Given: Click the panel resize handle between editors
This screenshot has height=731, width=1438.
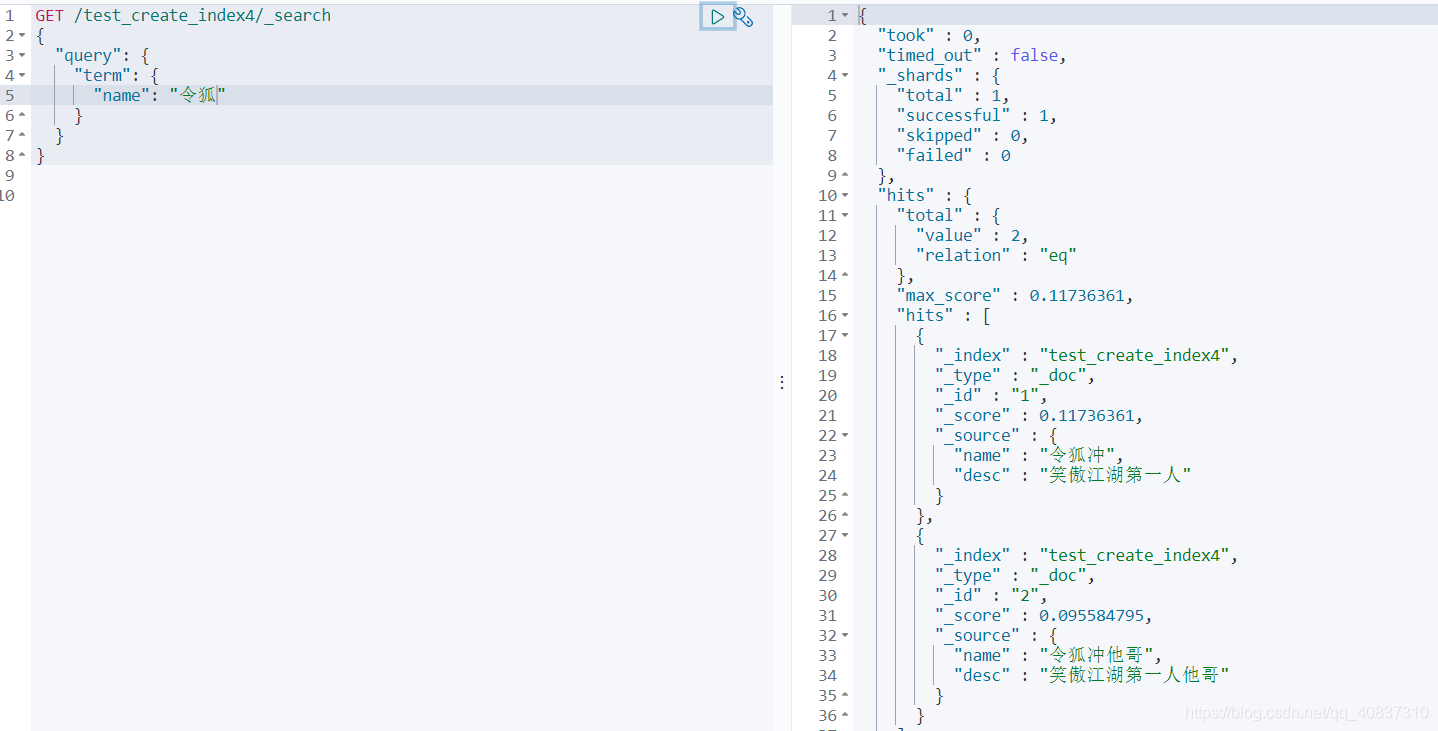Looking at the screenshot, I should tap(782, 382).
